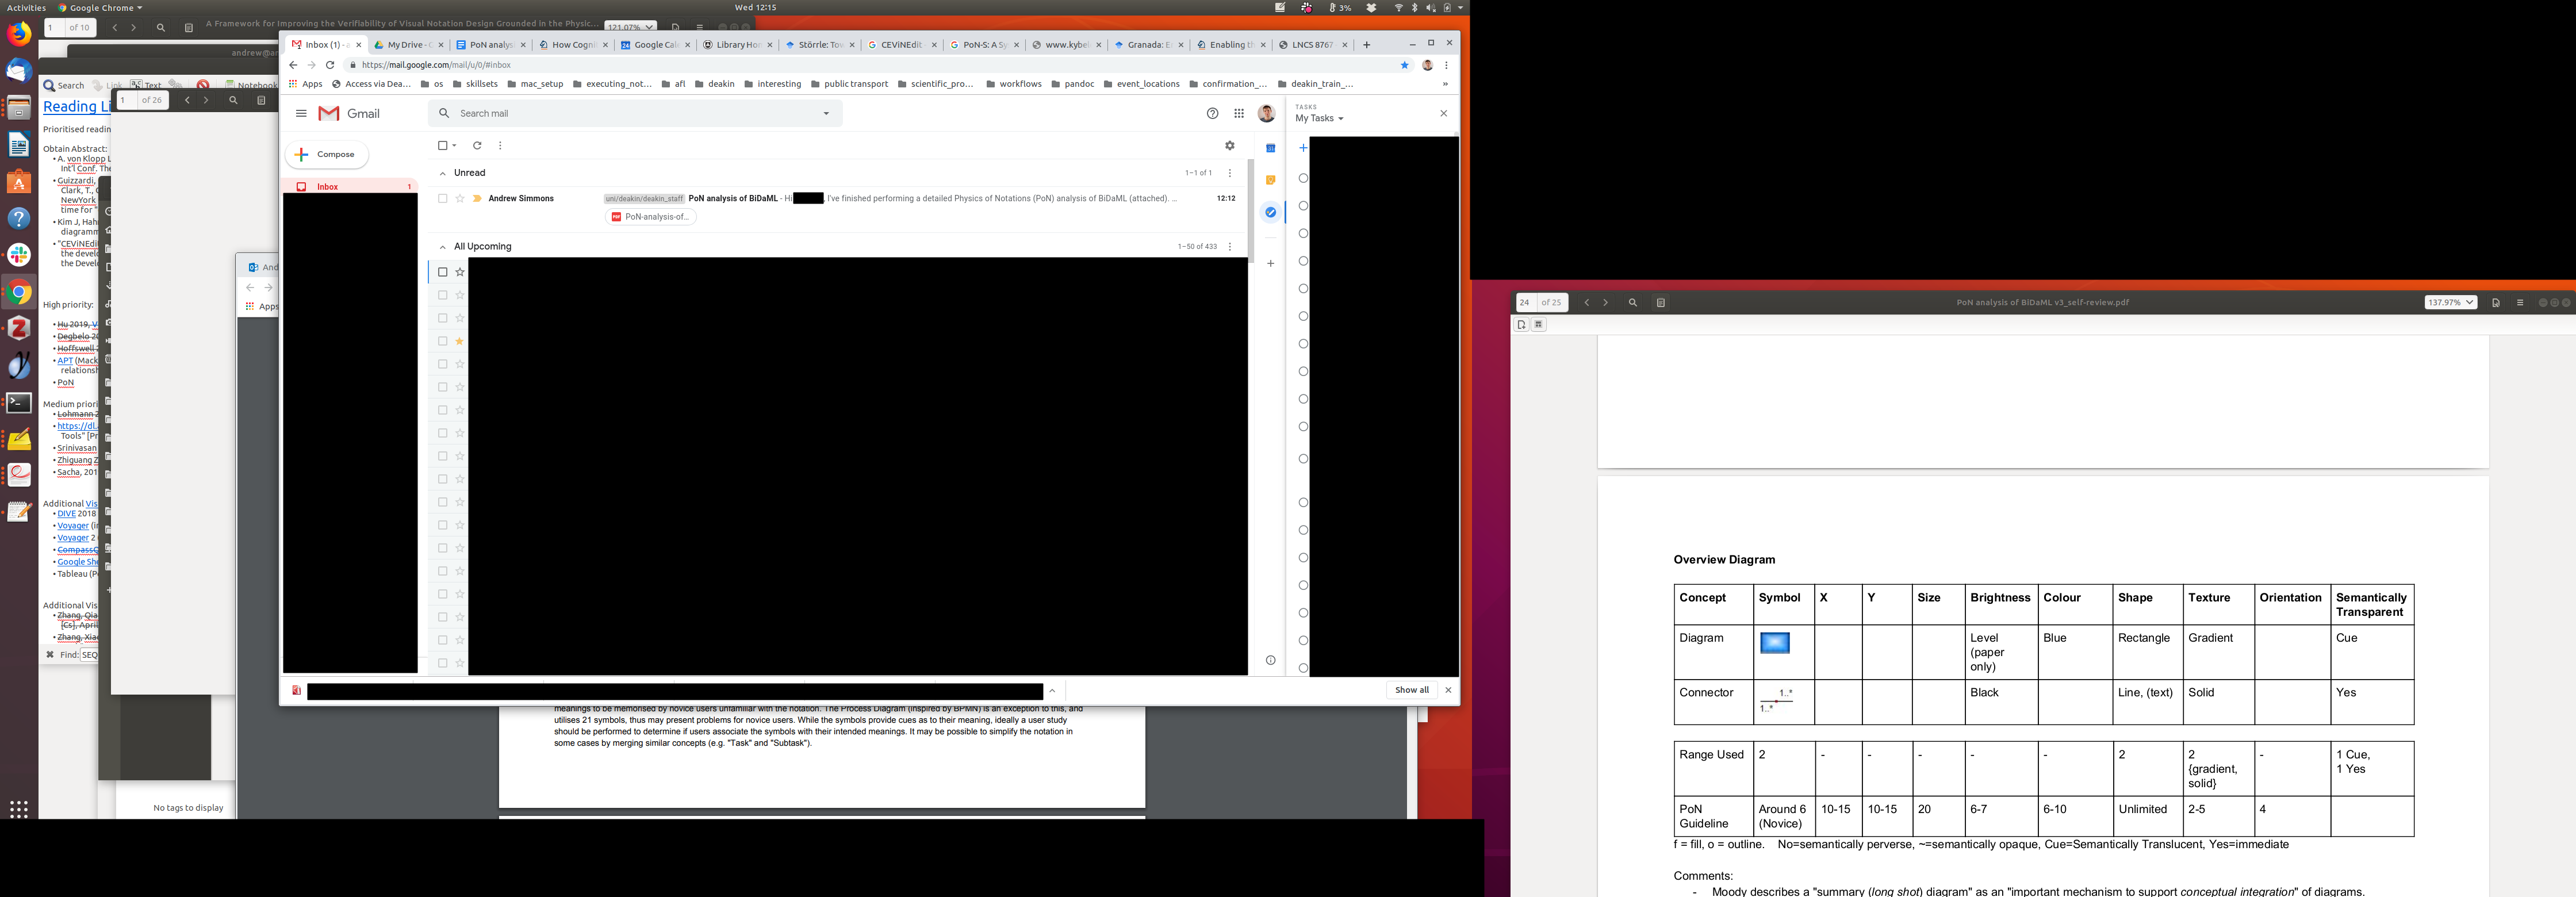
Task: Star the Andrew Simmons email
Action: click(460, 199)
